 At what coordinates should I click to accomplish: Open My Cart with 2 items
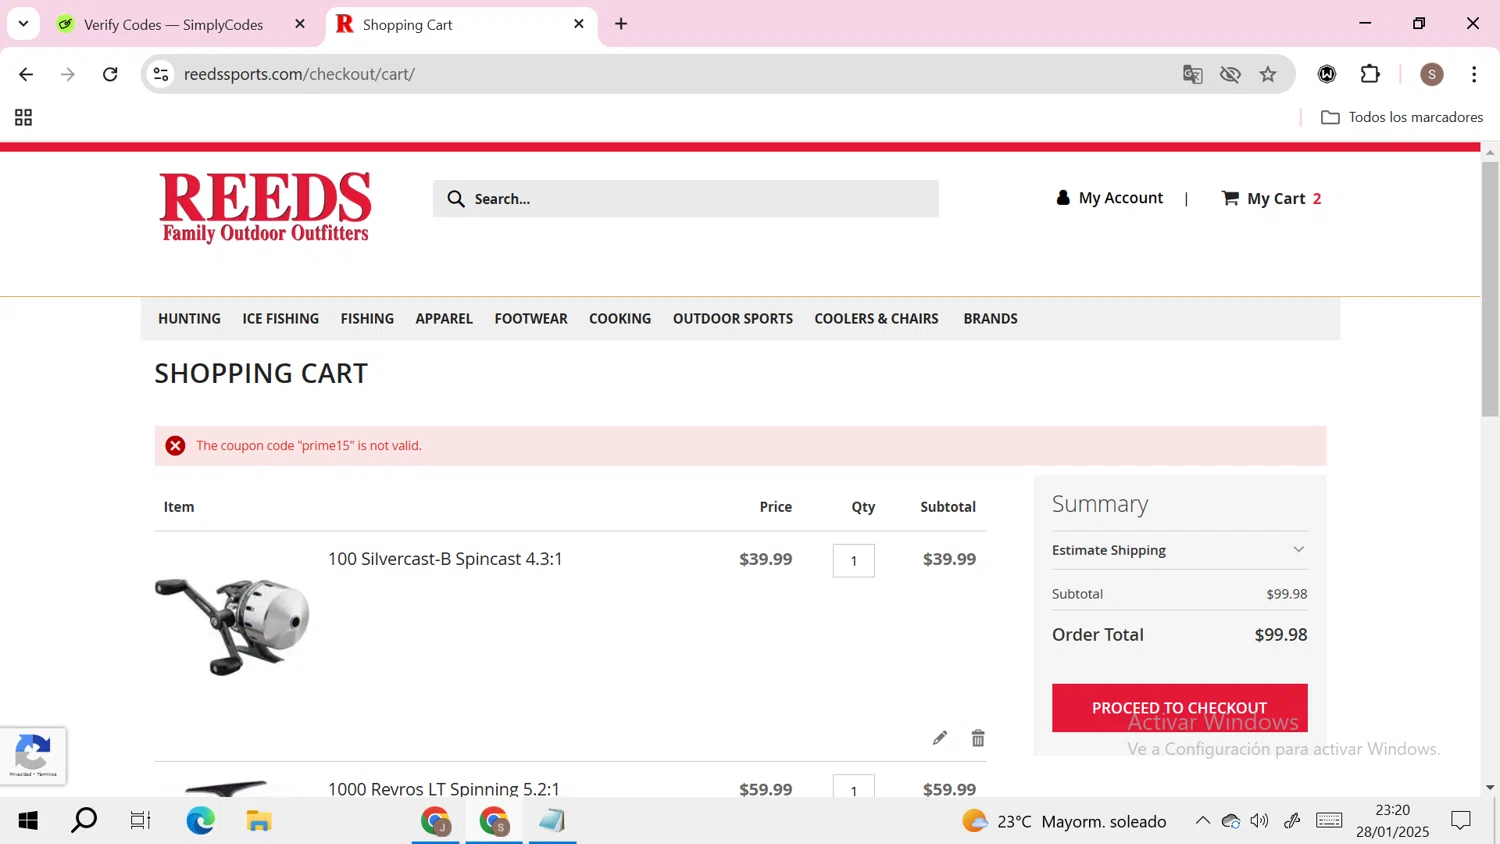click(x=1271, y=198)
